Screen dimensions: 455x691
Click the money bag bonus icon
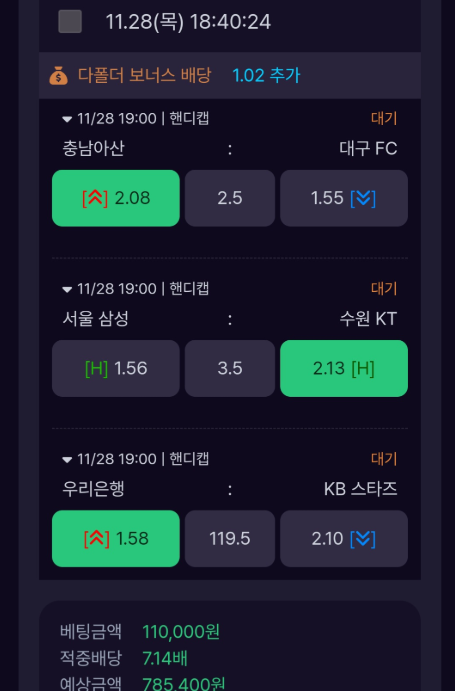pos(58,75)
